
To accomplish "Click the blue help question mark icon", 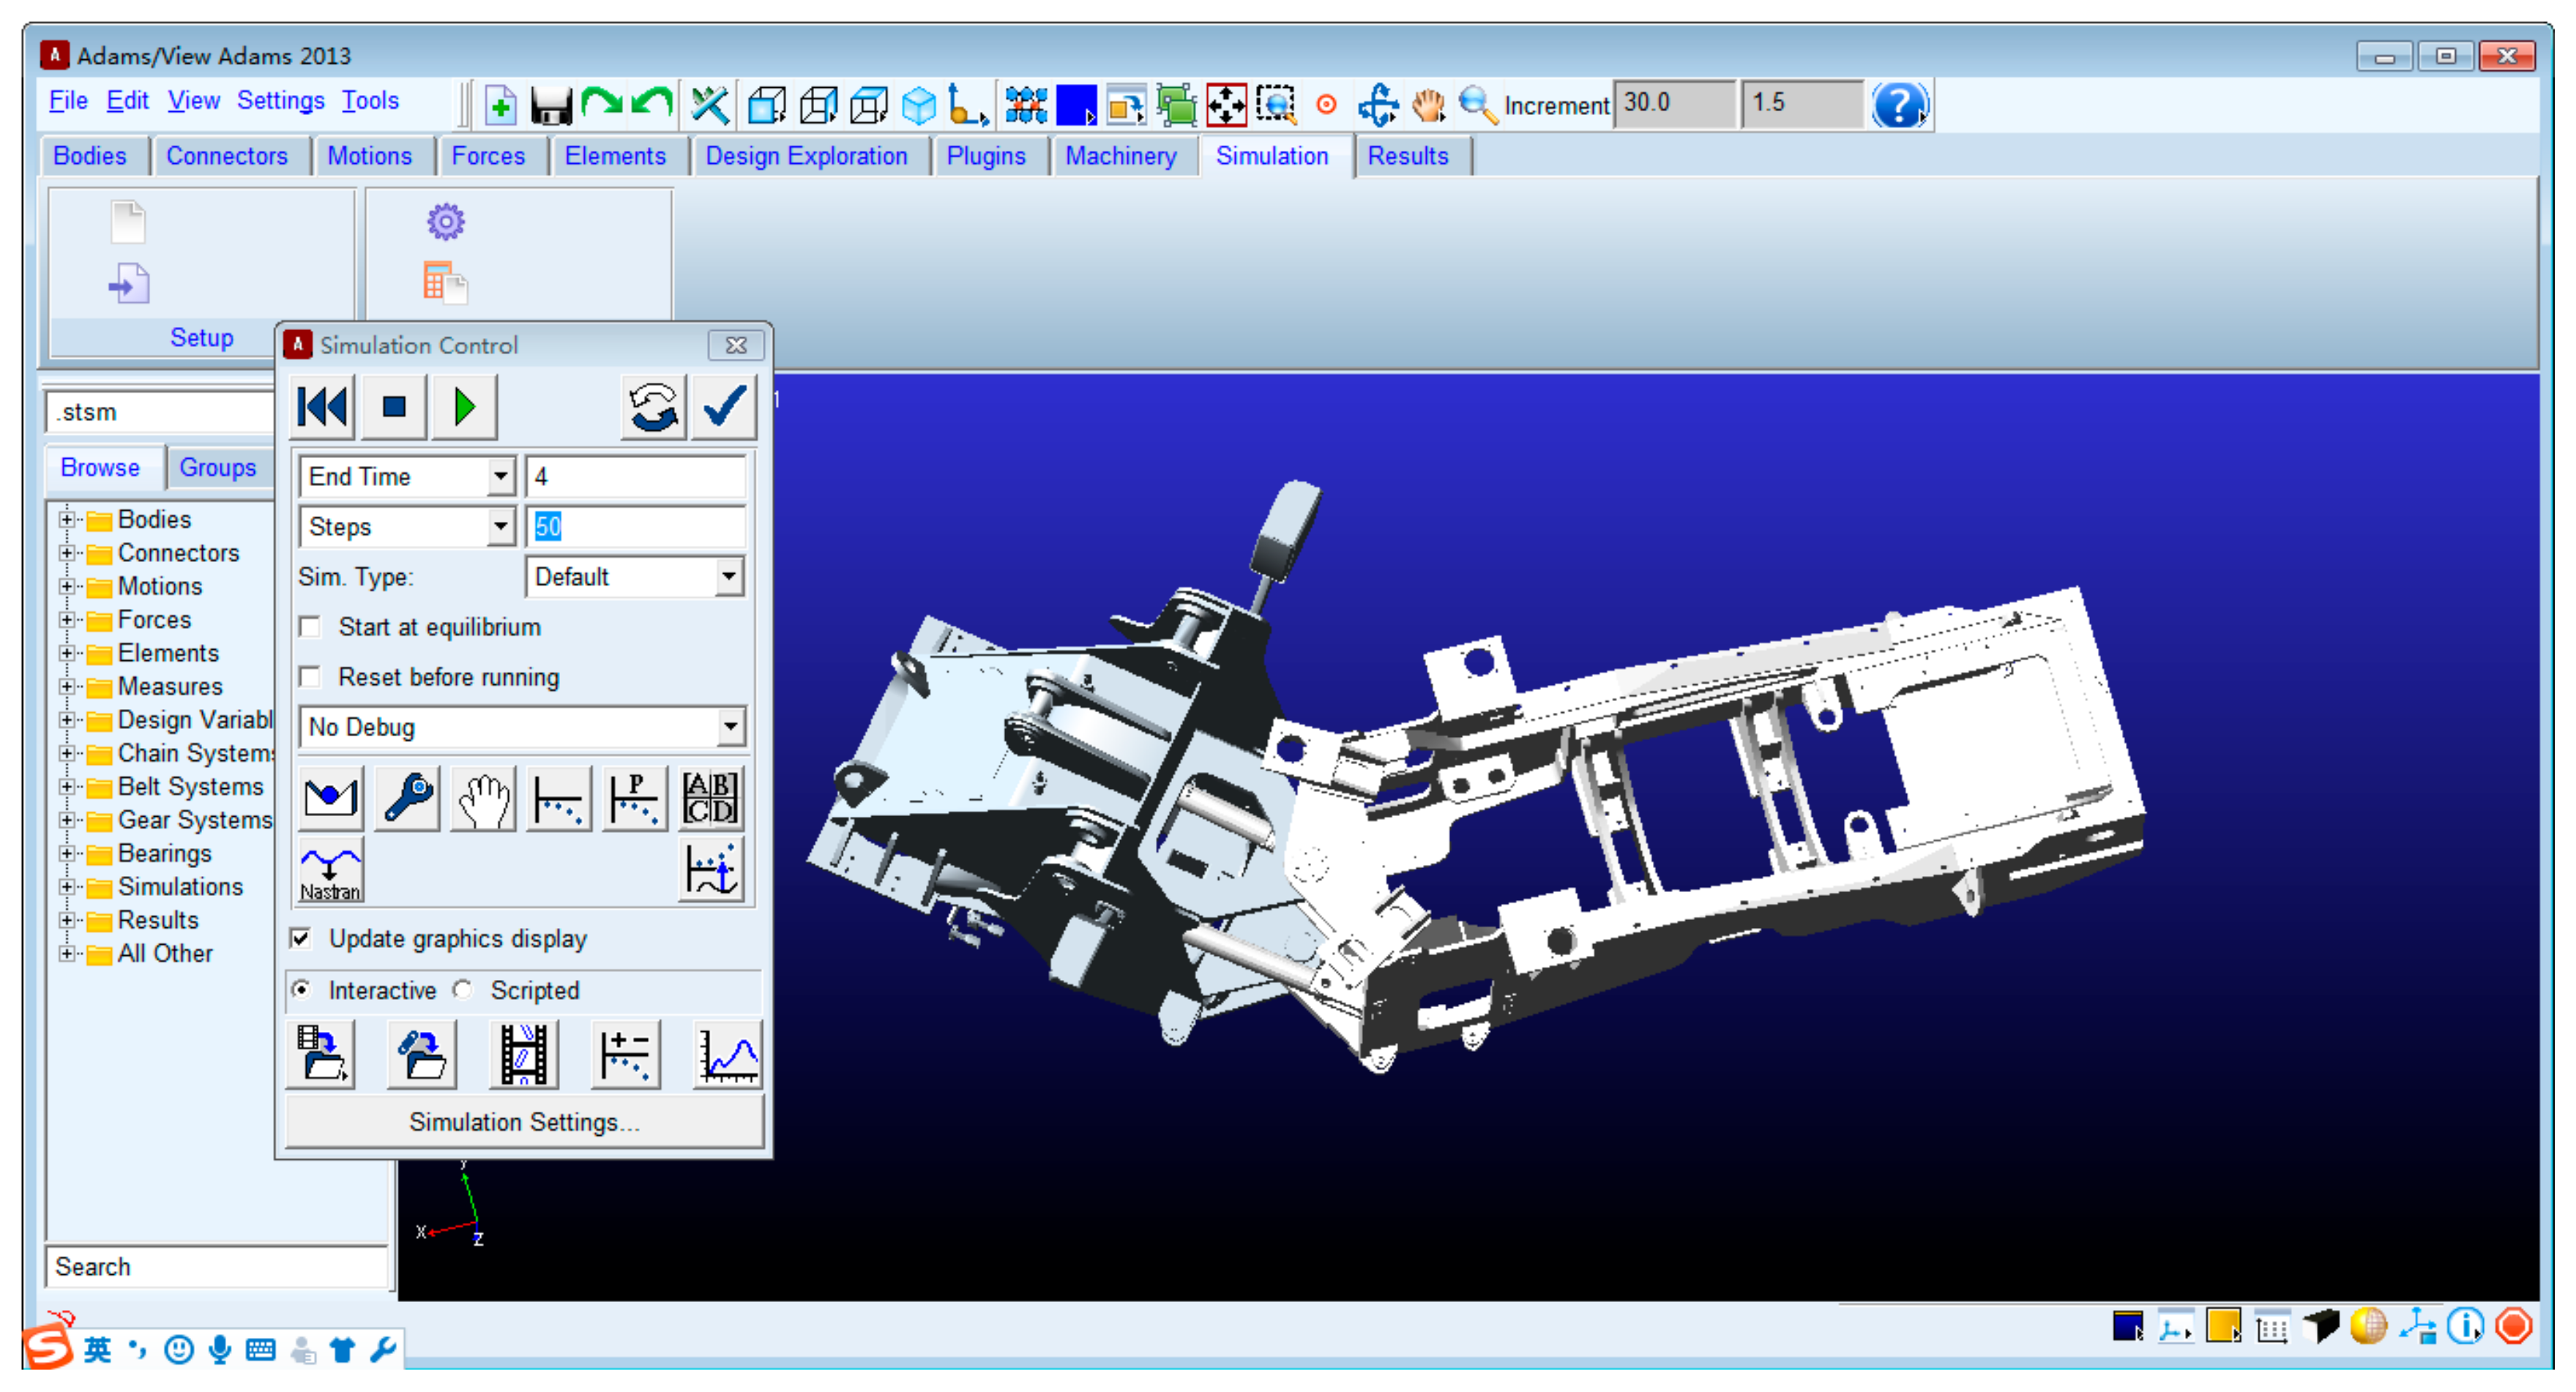I will pos(1899,105).
